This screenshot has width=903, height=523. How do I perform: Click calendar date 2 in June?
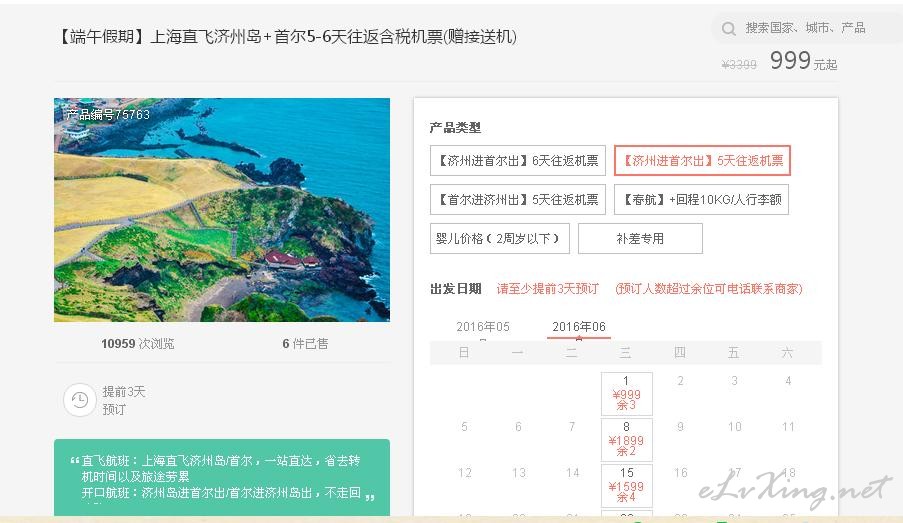[x=680, y=381]
